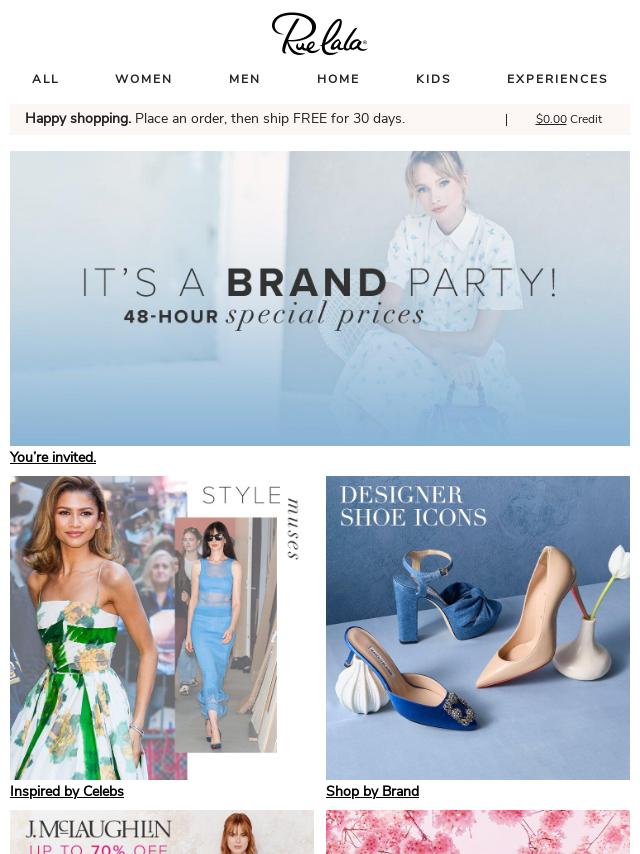The width and height of the screenshot is (640, 854).
Task: Click the 48-hour special prices text
Action: [274, 315]
